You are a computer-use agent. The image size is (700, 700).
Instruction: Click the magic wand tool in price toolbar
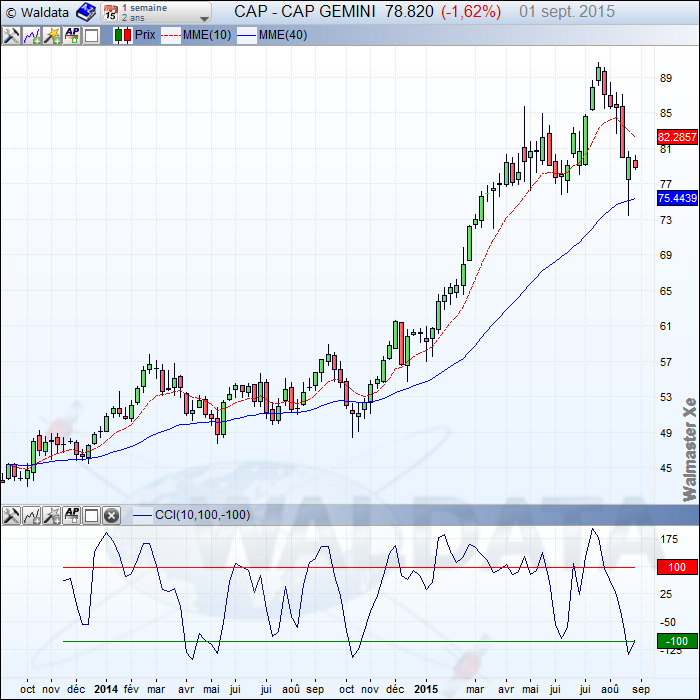51,35
